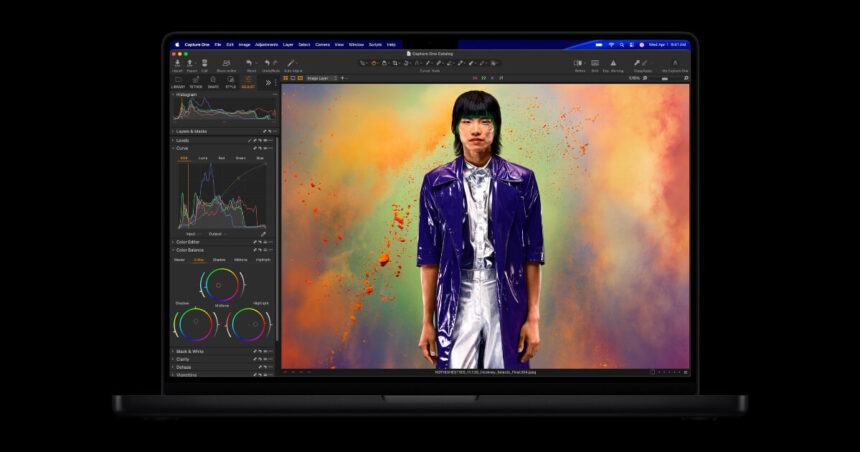Open the image layer selection dropdown
Image resolution: width=860 pixels, height=452 pixels.
(x=322, y=78)
